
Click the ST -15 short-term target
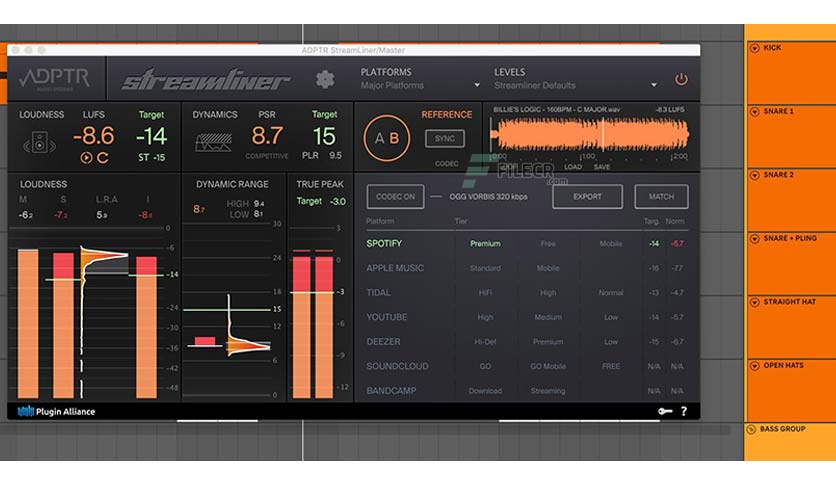(151, 158)
